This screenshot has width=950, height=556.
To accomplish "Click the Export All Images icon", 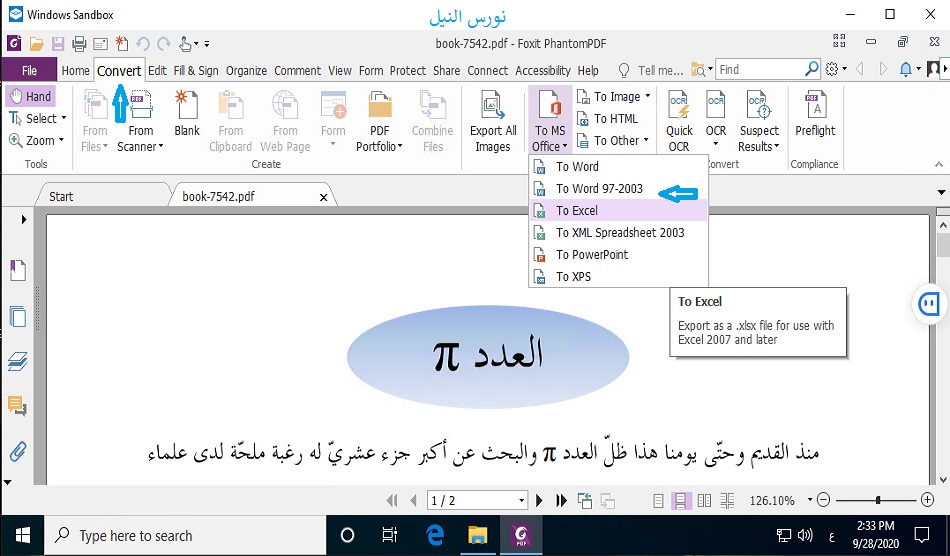I will [492, 121].
